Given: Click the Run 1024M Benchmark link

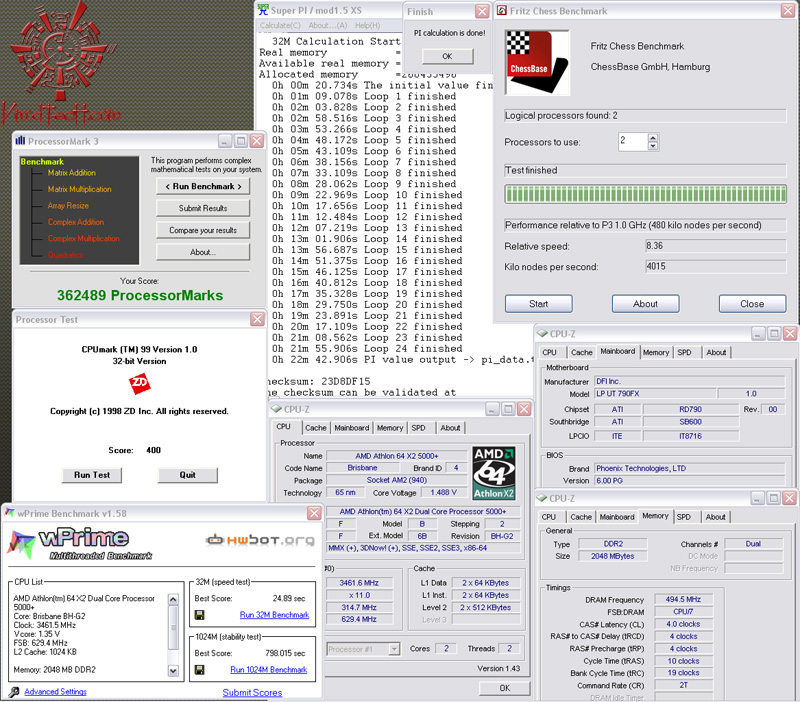Looking at the screenshot, I should 269,669.
